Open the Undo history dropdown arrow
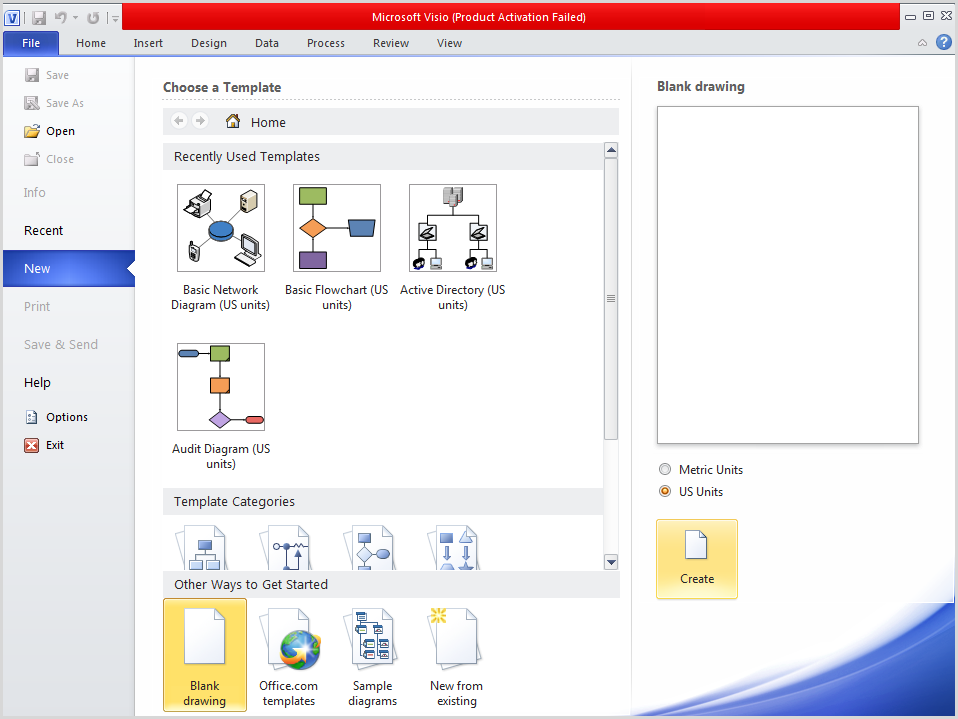The width and height of the screenshot is (958, 719). point(76,18)
